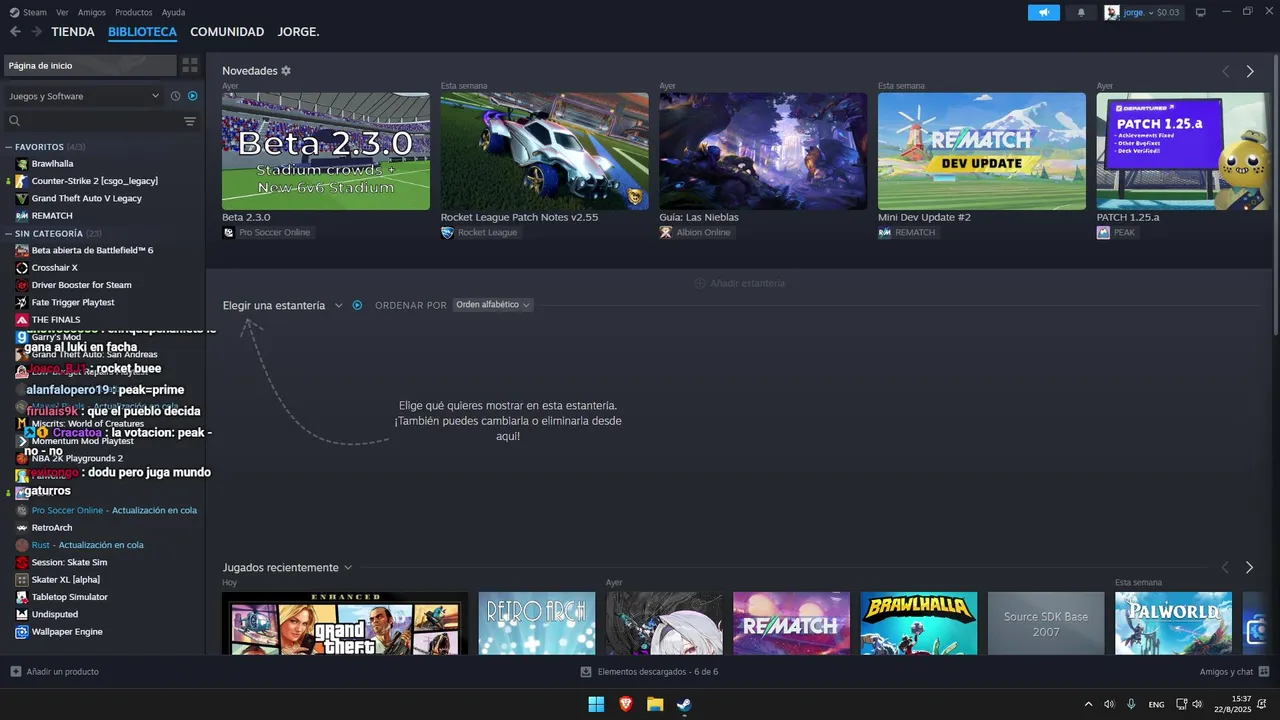Open File Explorer from taskbar
1280x720 pixels.
(655, 704)
